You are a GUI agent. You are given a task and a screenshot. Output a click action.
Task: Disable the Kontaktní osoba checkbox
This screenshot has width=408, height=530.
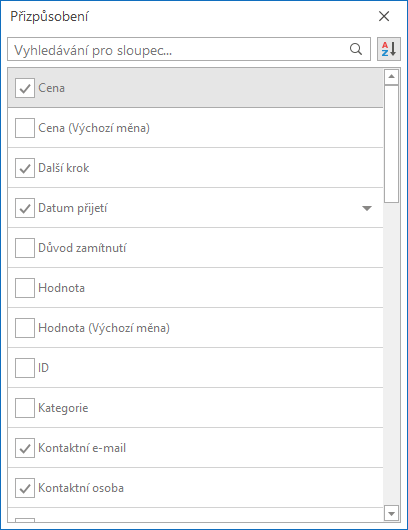[25, 488]
